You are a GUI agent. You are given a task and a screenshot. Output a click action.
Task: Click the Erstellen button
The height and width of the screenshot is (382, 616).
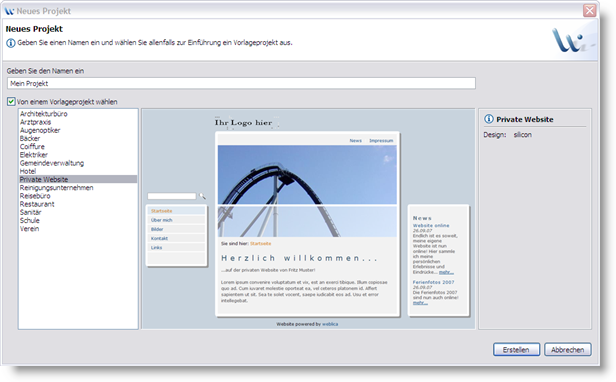(x=516, y=349)
